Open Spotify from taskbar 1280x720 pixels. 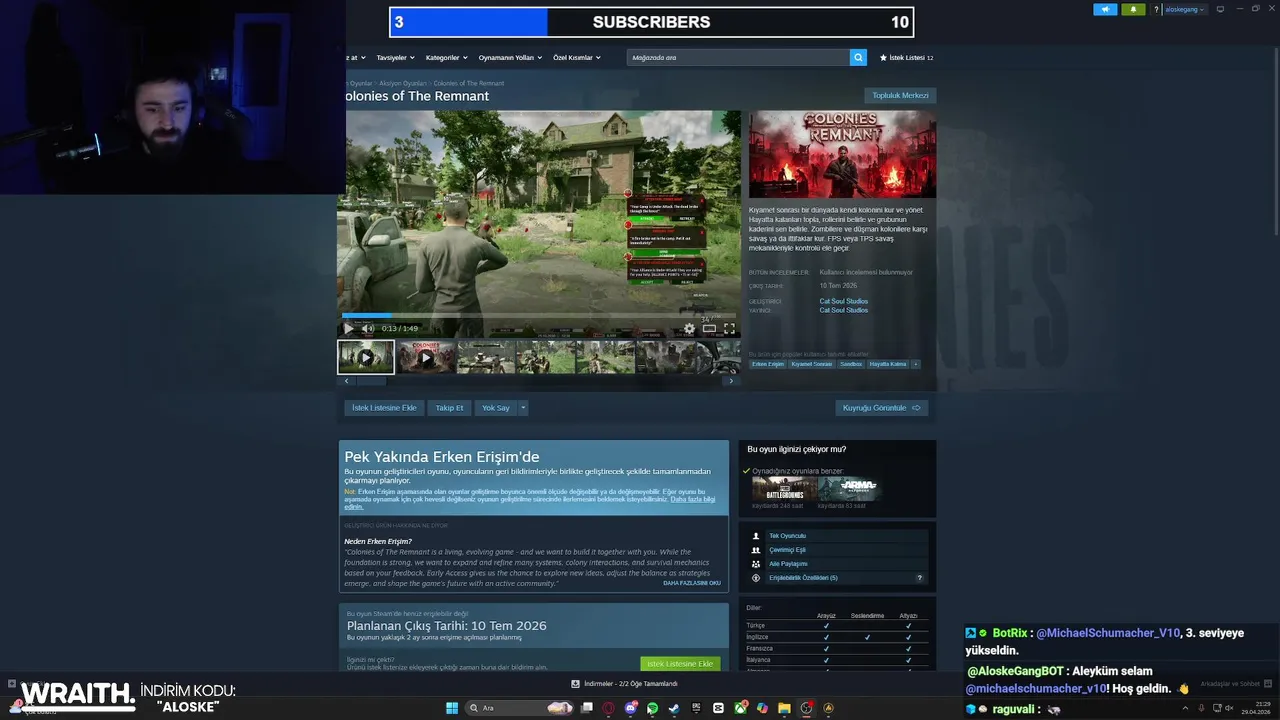click(652, 708)
